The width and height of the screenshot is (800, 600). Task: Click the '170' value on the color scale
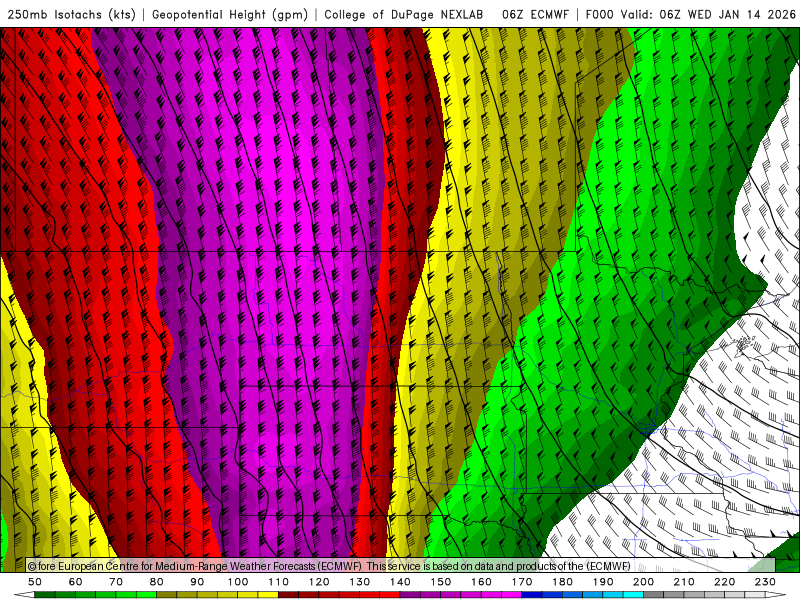[522, 582]
